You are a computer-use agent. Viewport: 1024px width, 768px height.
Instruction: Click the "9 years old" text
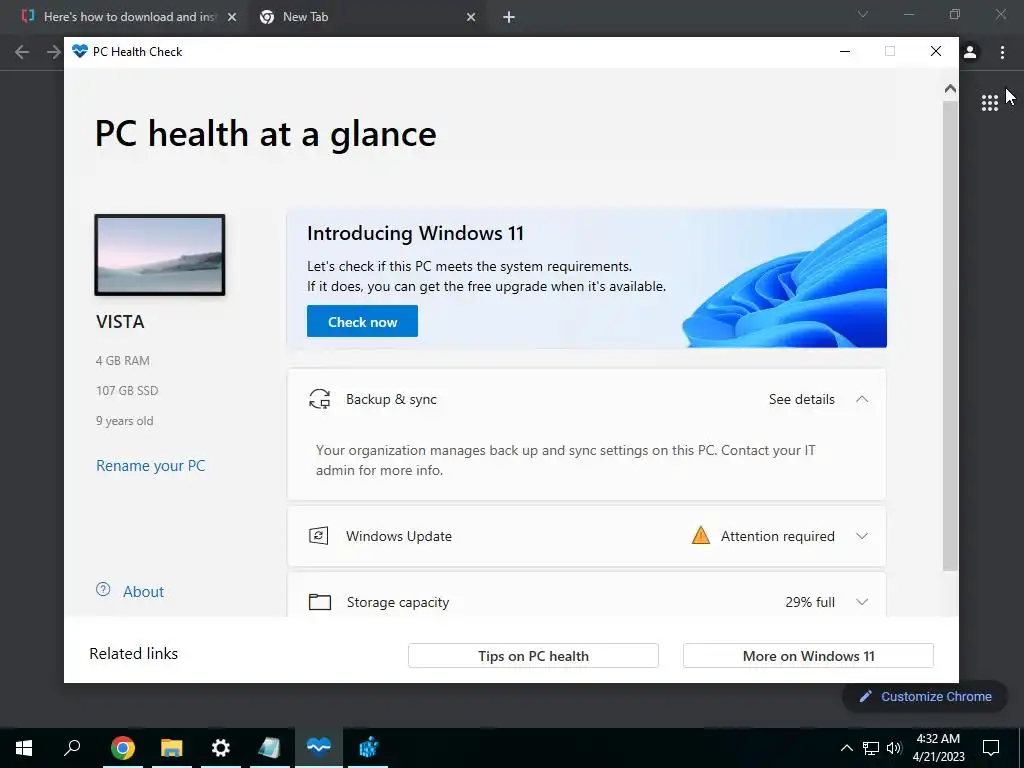pyautogui.click(x=125, y=421)
